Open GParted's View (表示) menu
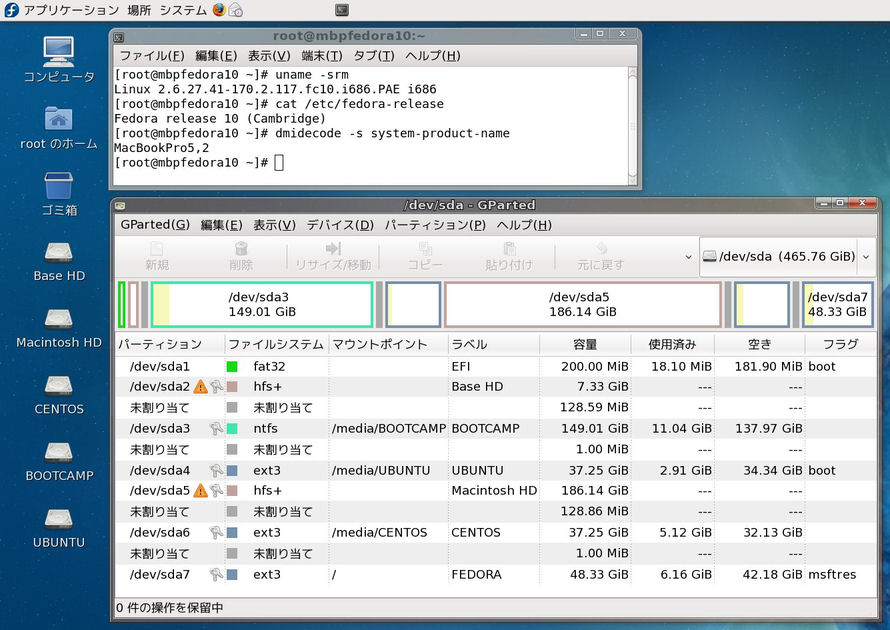 tap(274, 225)
